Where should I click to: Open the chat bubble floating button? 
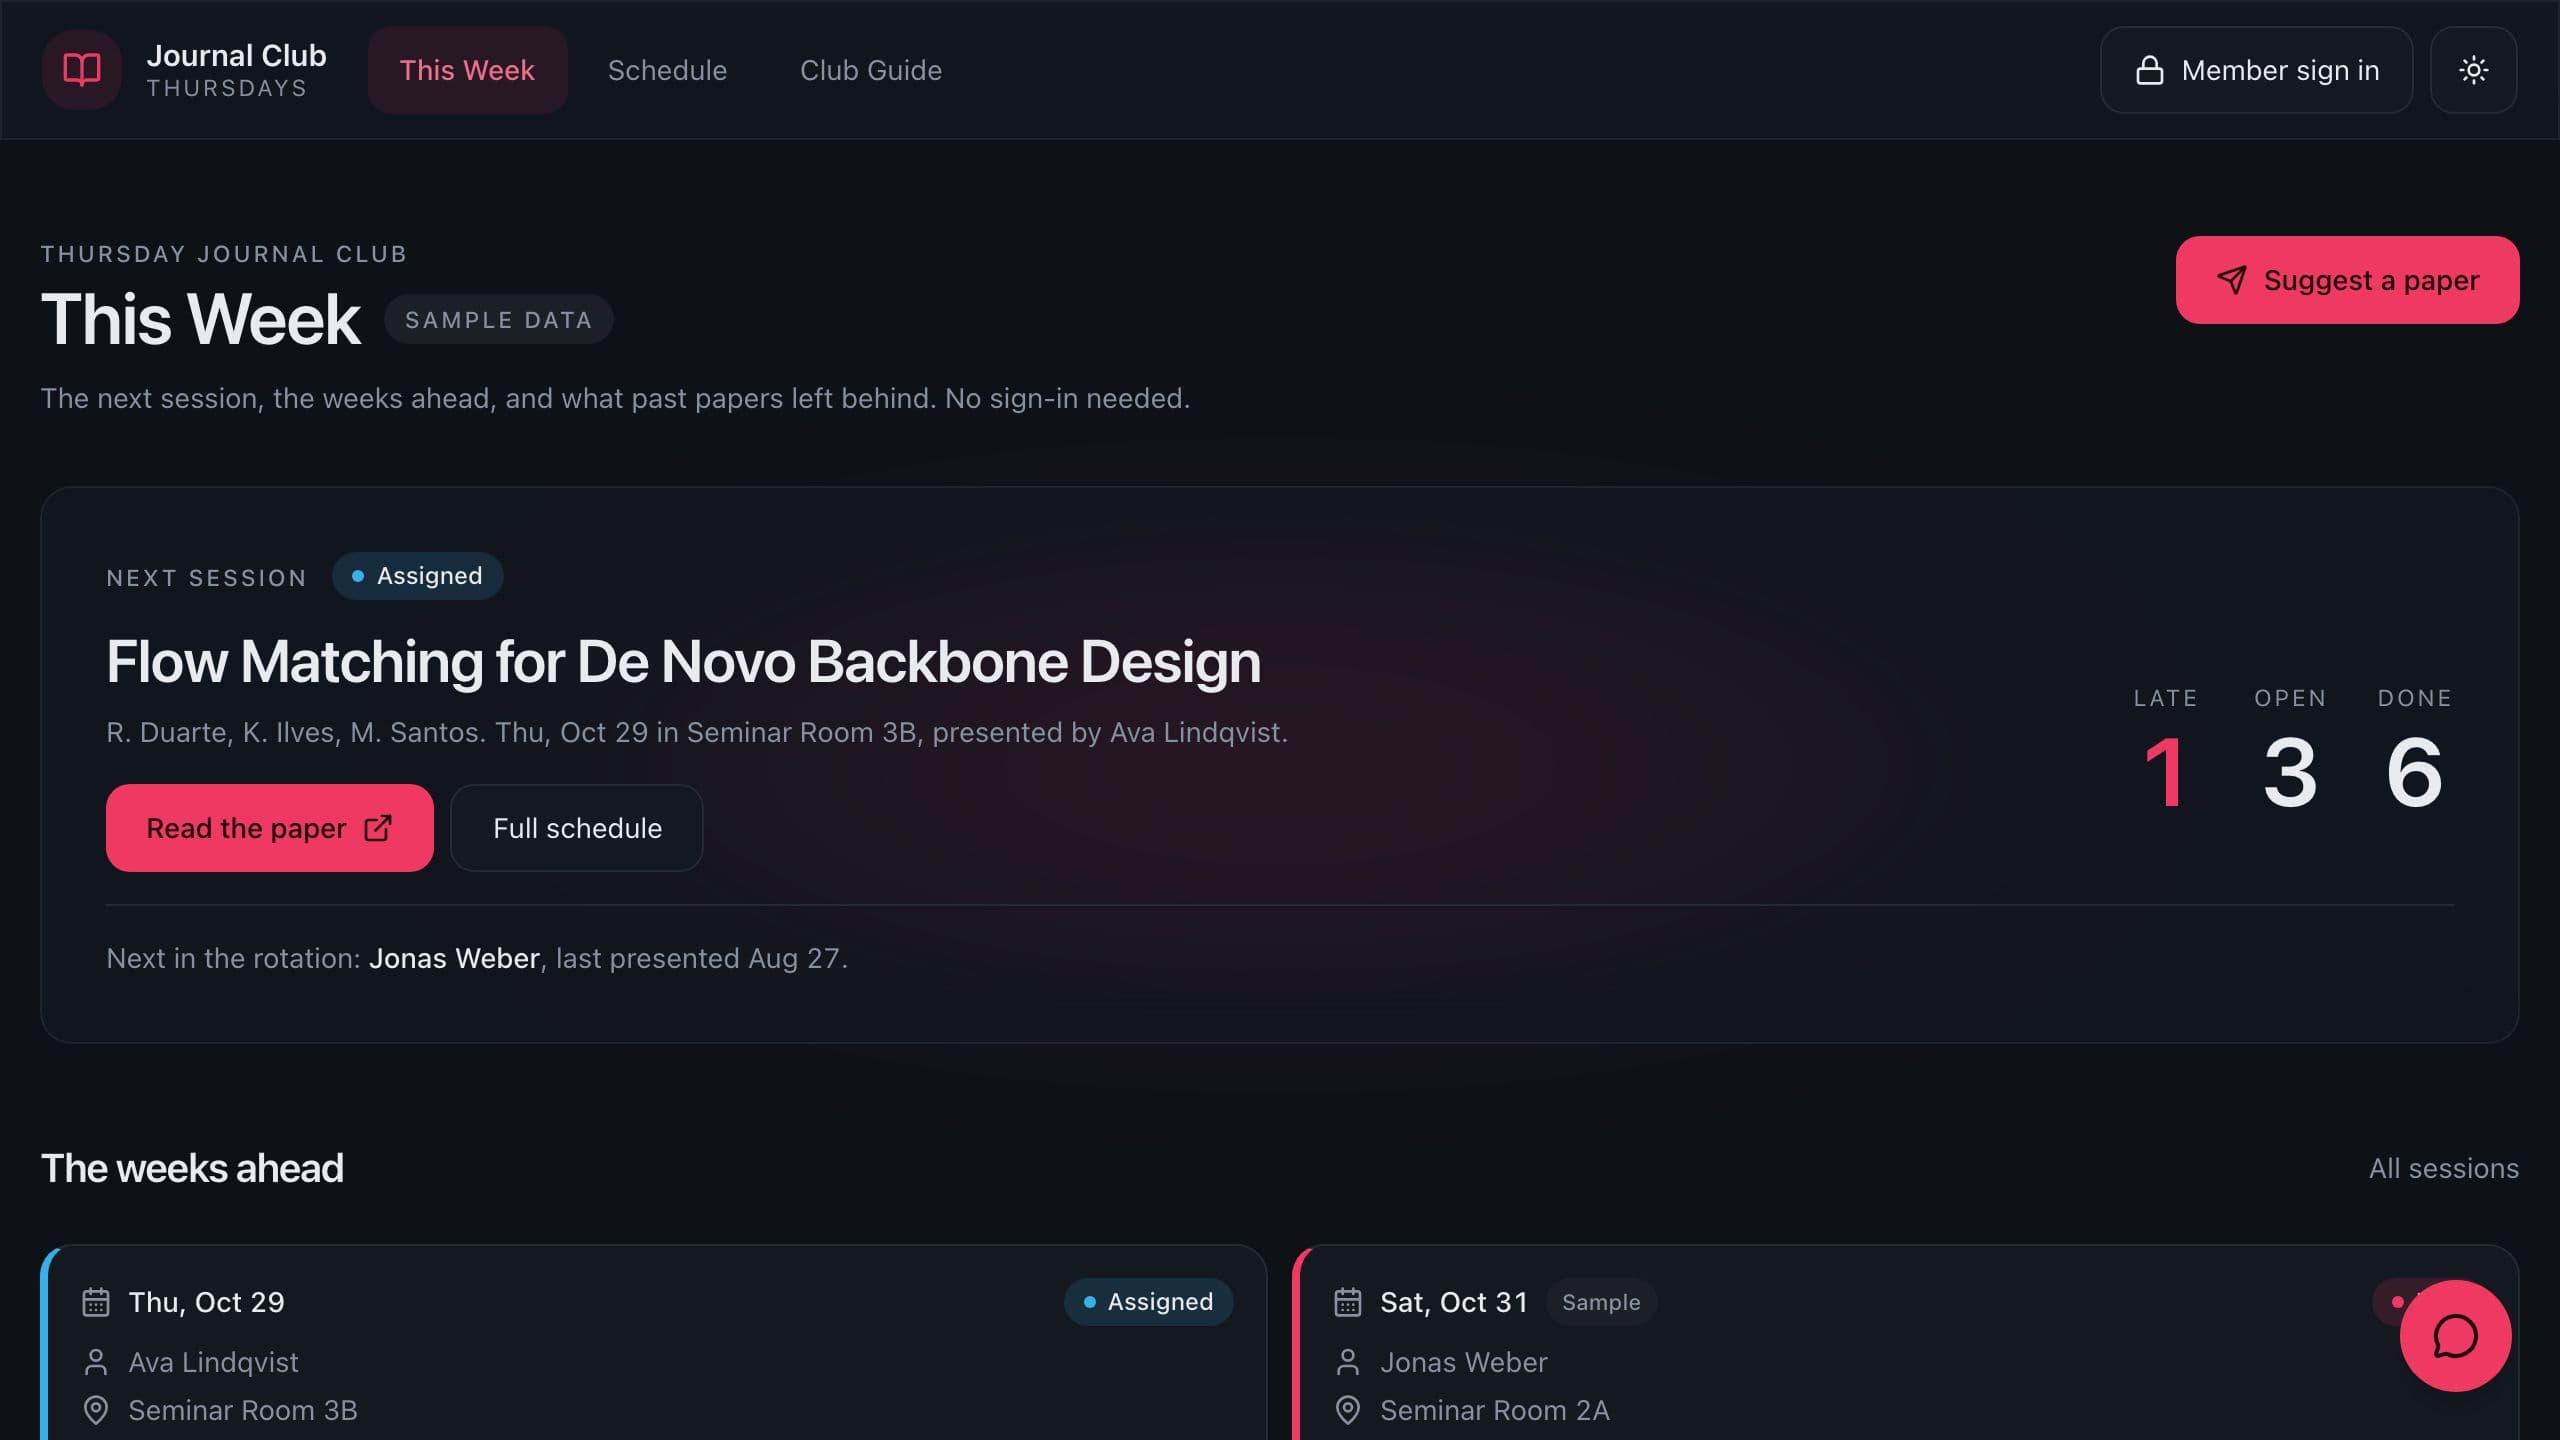pyautogui.click(x=2455, y=1336)
